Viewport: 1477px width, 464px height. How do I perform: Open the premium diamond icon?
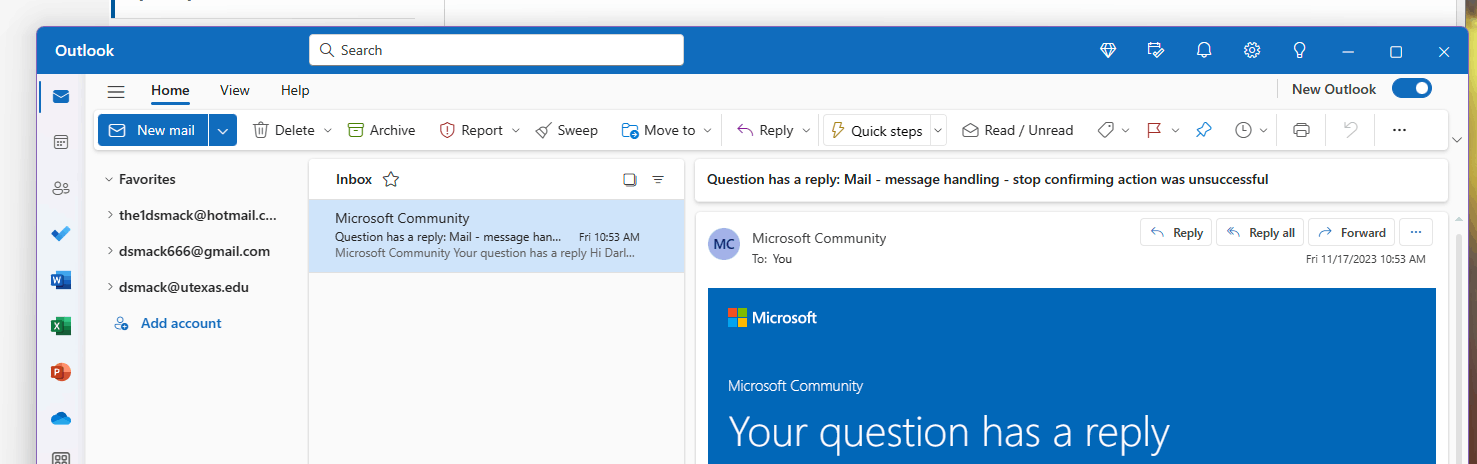1108,50
